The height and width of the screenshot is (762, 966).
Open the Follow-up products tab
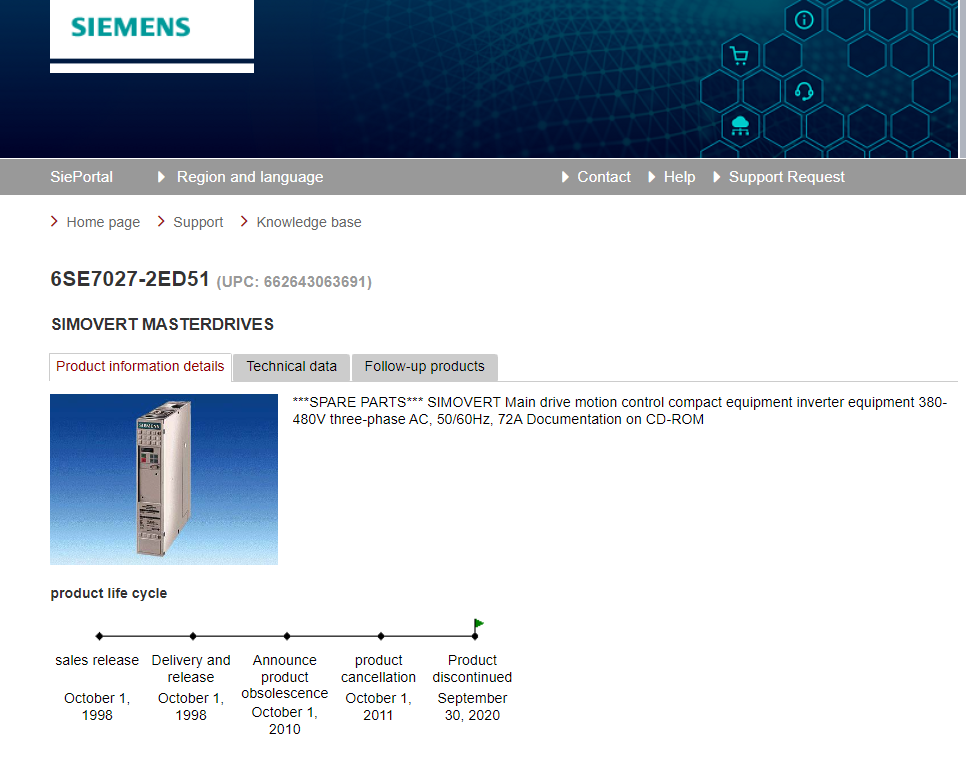[424, 367]
